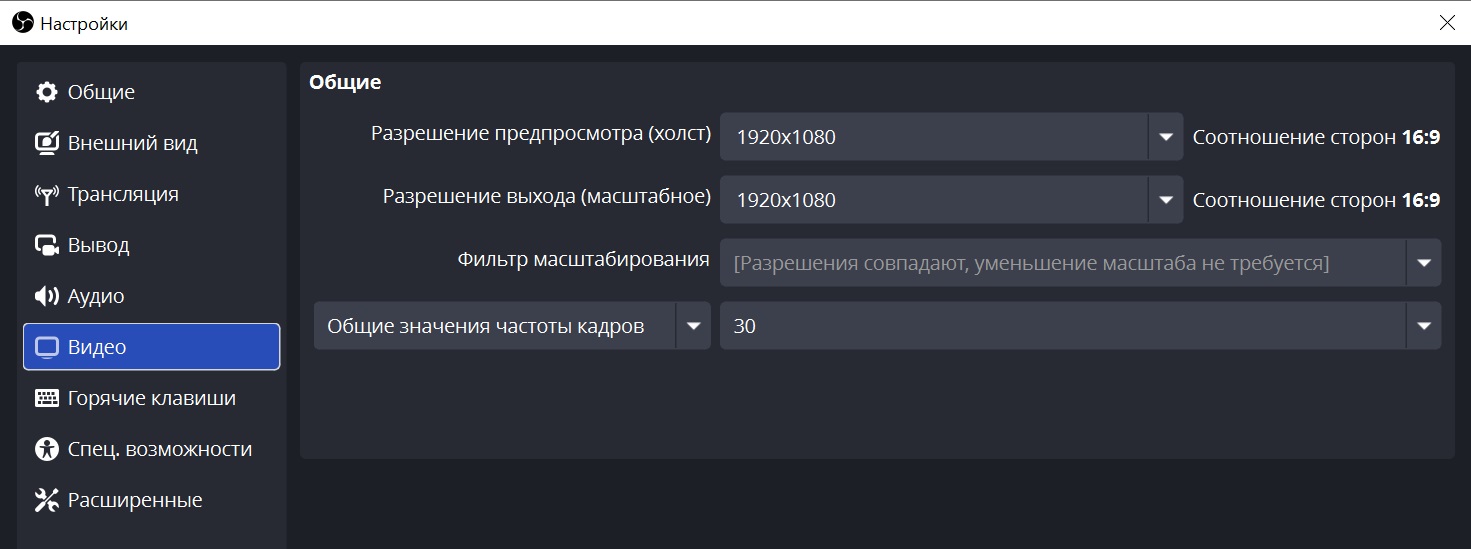Switch to the Аудио settings section
Screen dimensions: 1471x549
pyautogui.click(x=96, y=296)
